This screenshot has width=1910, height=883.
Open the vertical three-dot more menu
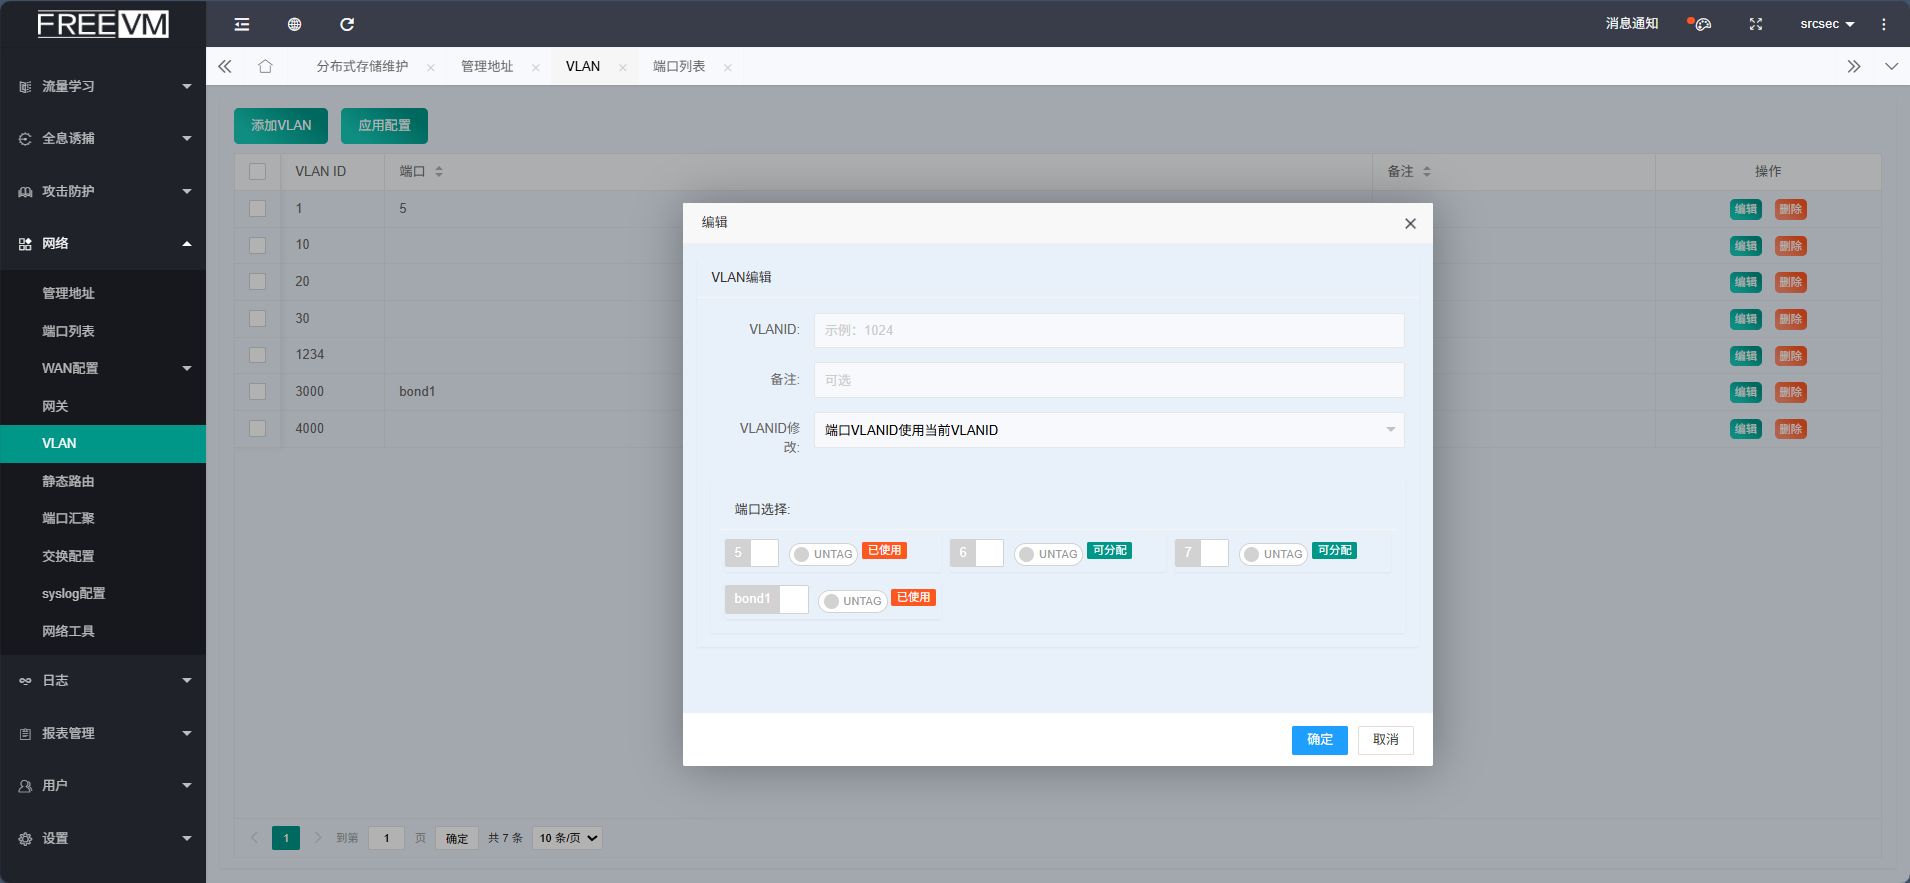(1883, 24)
